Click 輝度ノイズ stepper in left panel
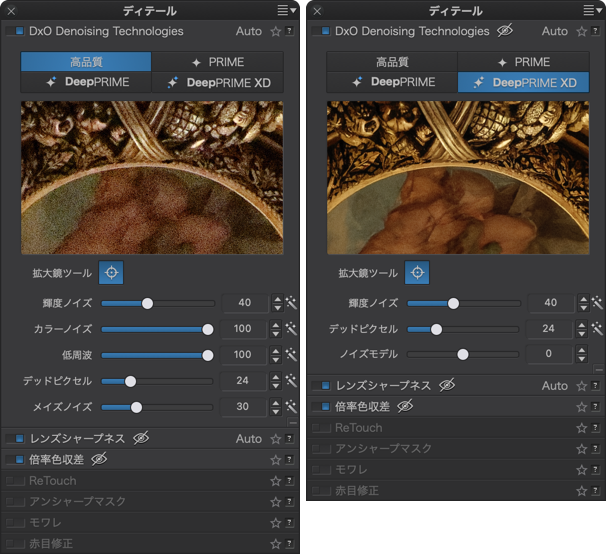The height and width of the screenshot is (554, 606). 277,303
